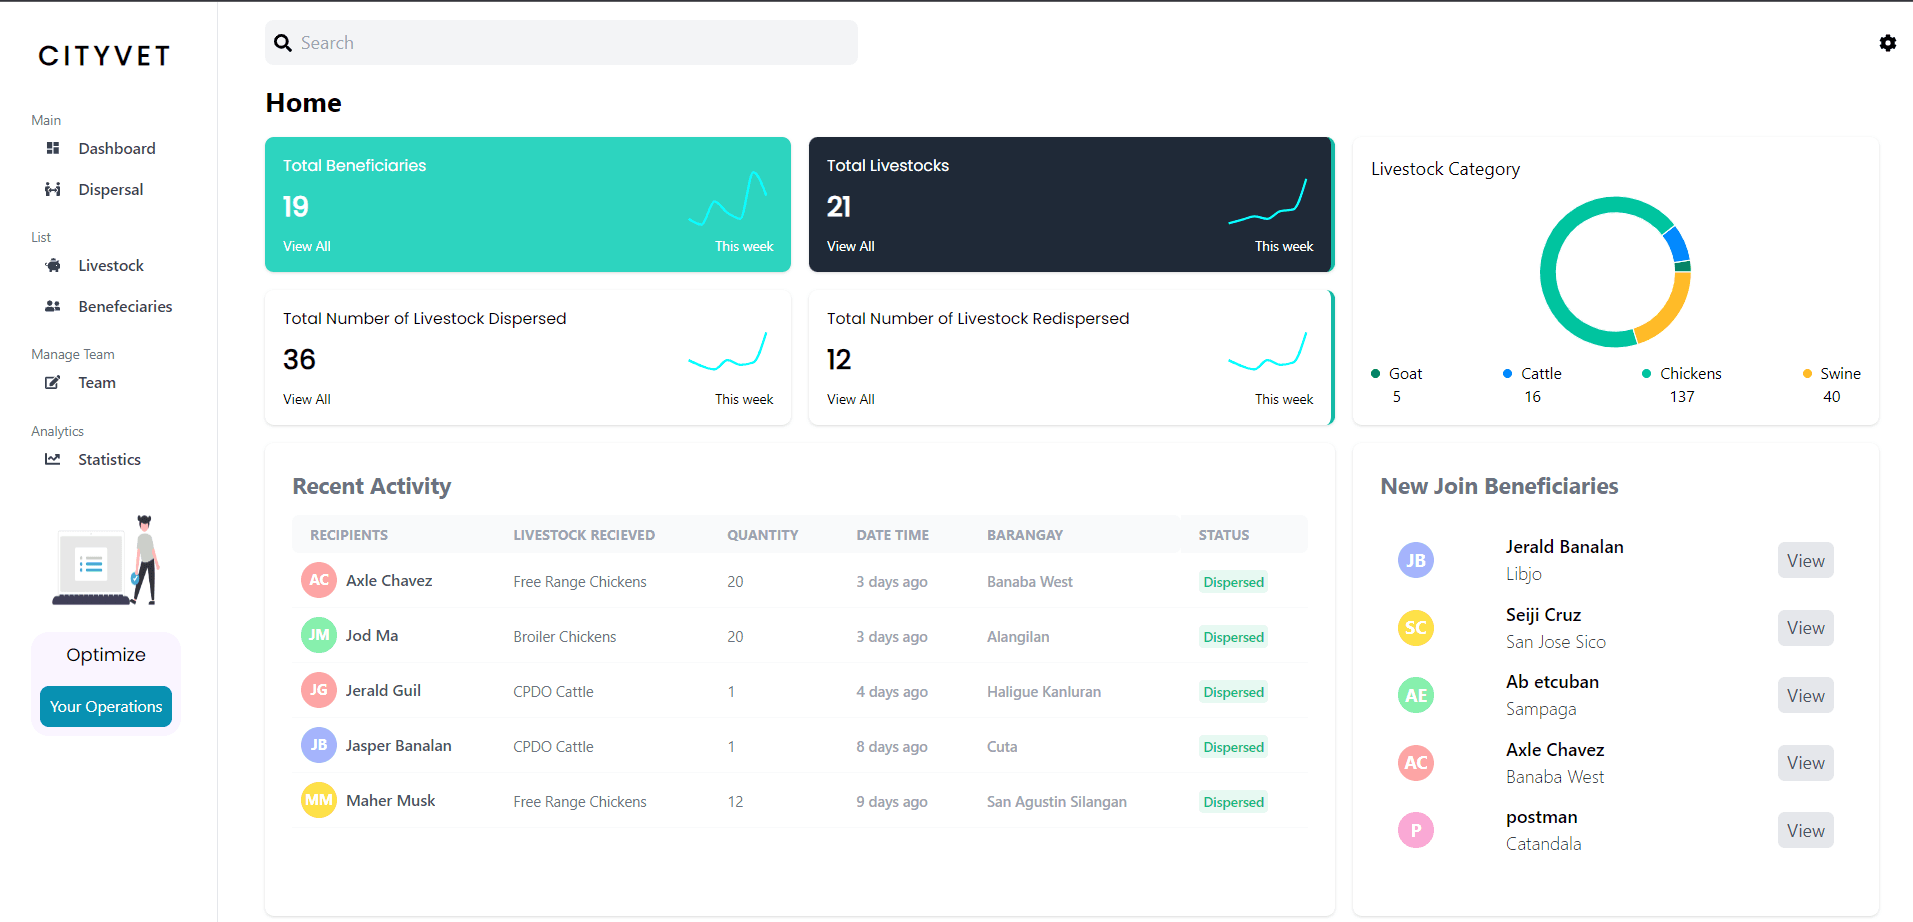Toggle the Cattle legend item

coord(1531,374)
